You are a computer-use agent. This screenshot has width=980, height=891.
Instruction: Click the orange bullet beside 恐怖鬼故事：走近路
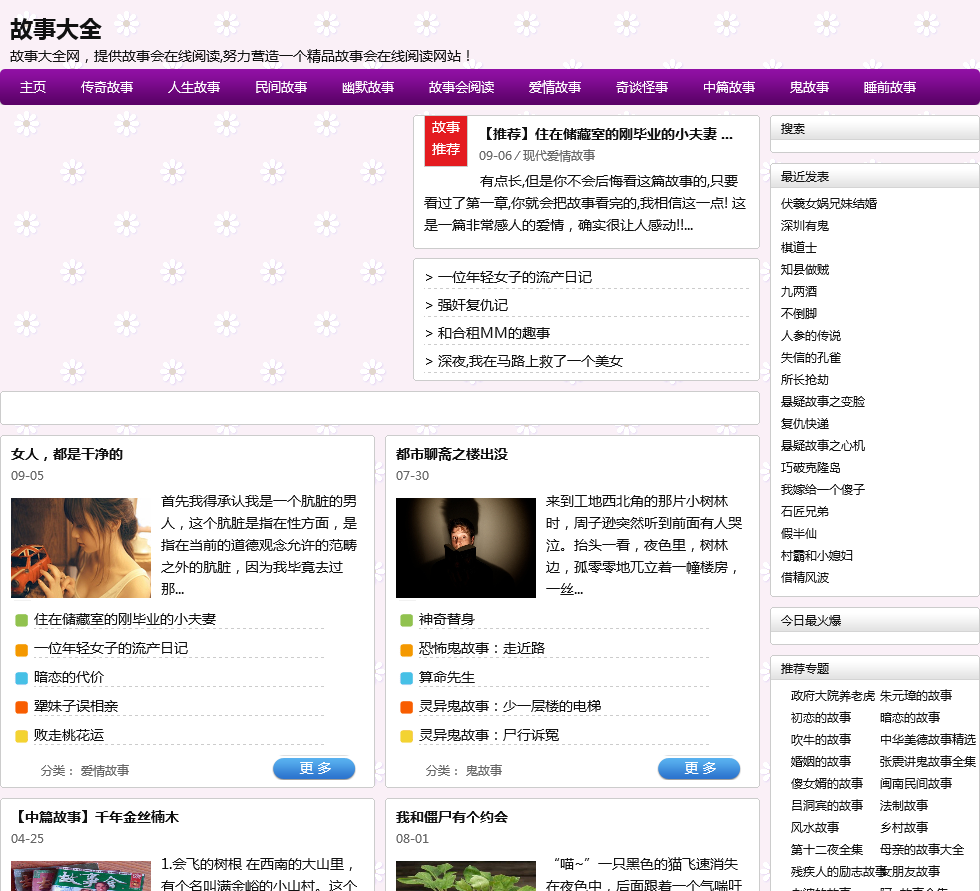pos(406,649)
